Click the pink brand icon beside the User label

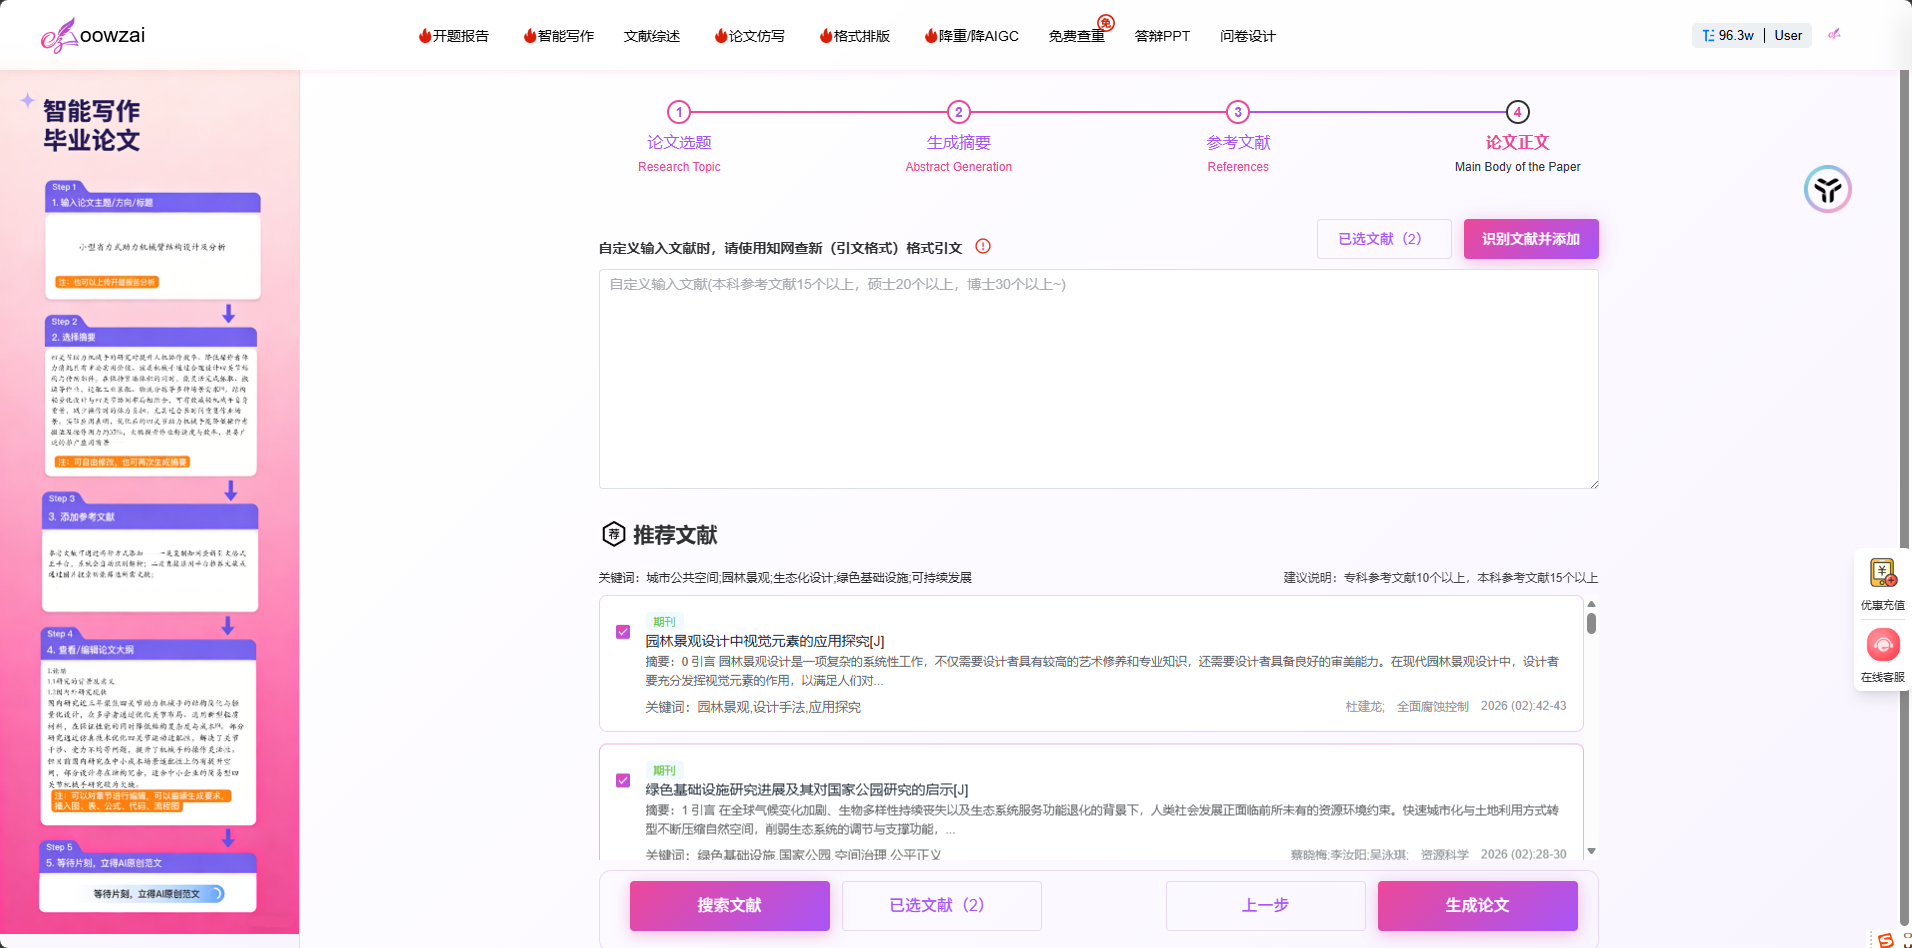click(x=1835, y=34)
